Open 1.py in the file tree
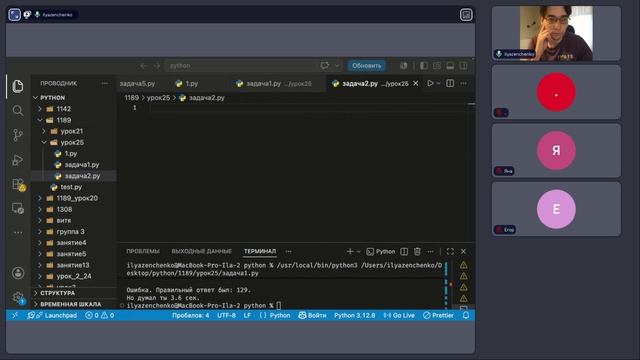 click(71, 153)
